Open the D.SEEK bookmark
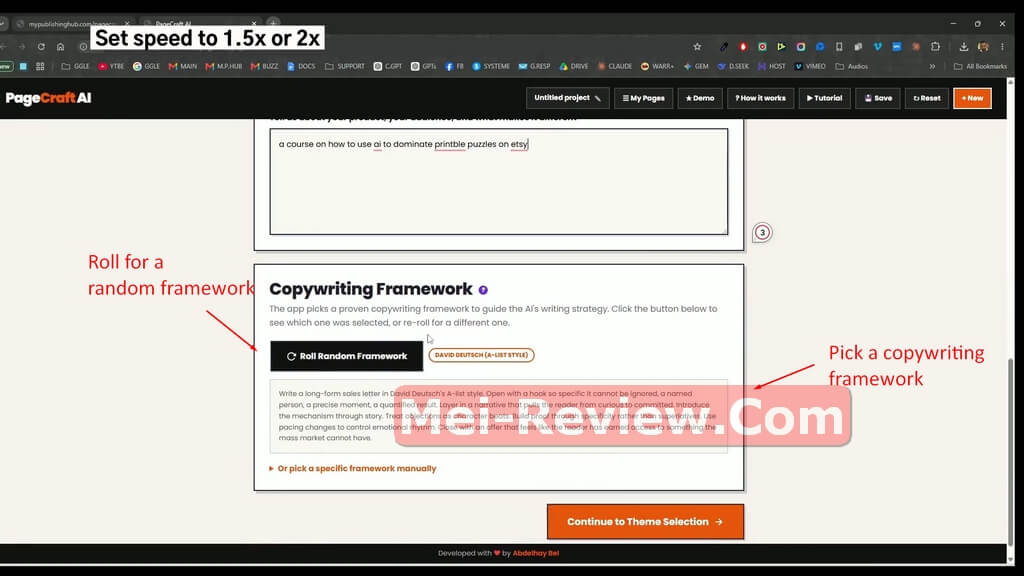 [733, 66]
